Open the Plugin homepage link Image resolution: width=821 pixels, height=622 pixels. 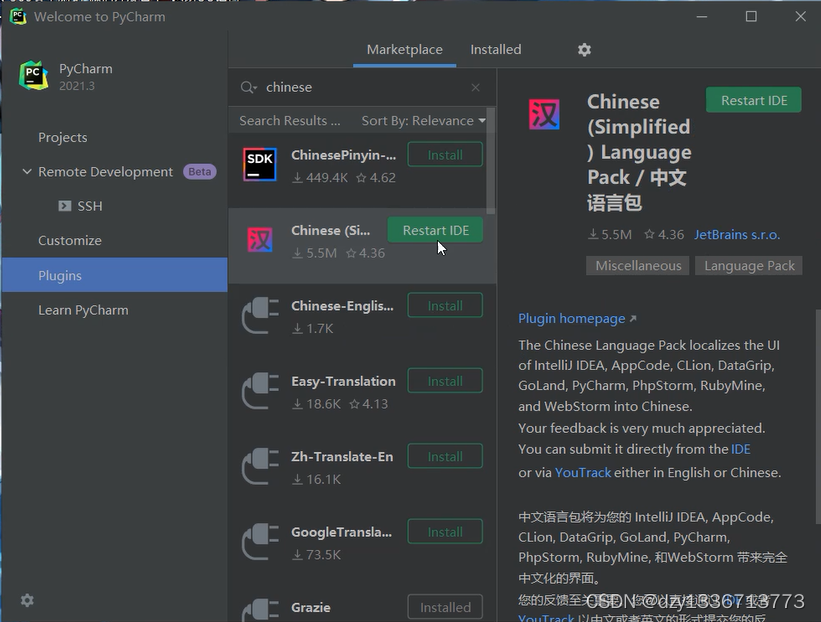[x=571, y=318]
